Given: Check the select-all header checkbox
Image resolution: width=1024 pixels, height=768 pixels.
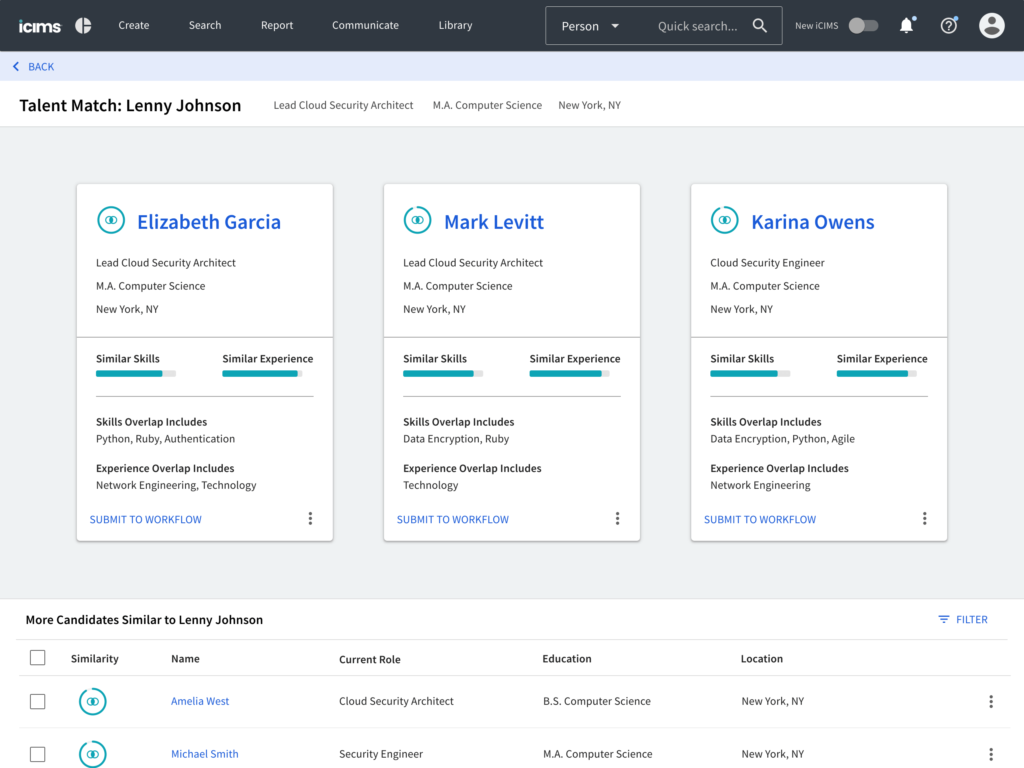Looking at the screenshot, I should click(38, 658).
